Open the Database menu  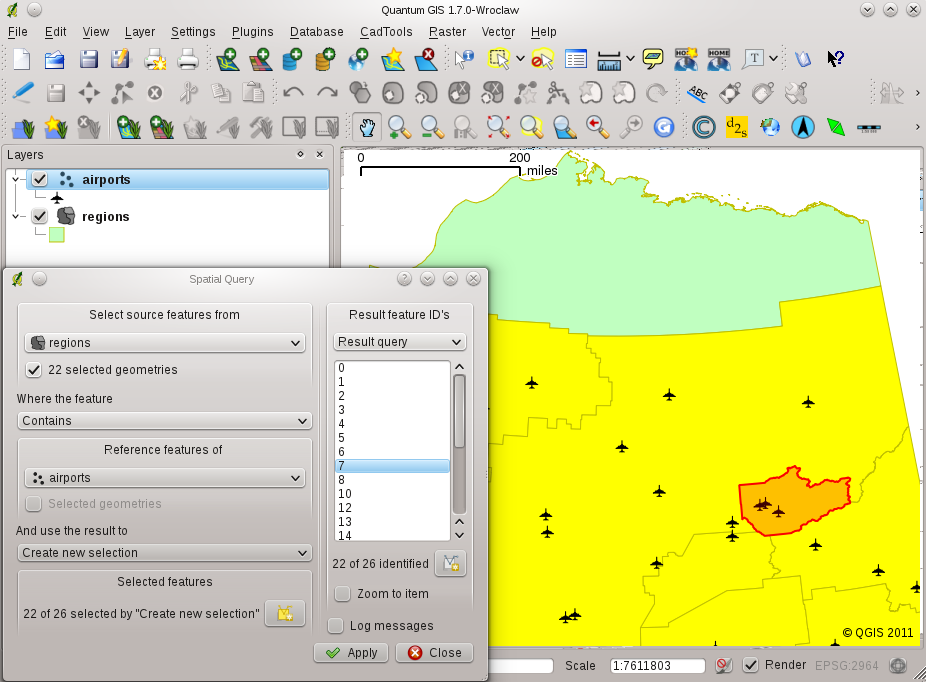tap(317, 32)
